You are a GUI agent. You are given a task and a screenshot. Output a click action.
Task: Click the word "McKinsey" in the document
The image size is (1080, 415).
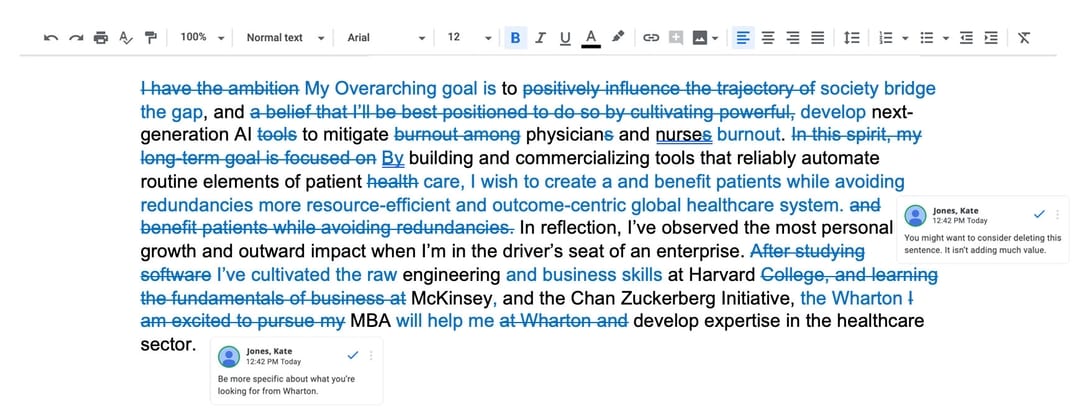453,299
